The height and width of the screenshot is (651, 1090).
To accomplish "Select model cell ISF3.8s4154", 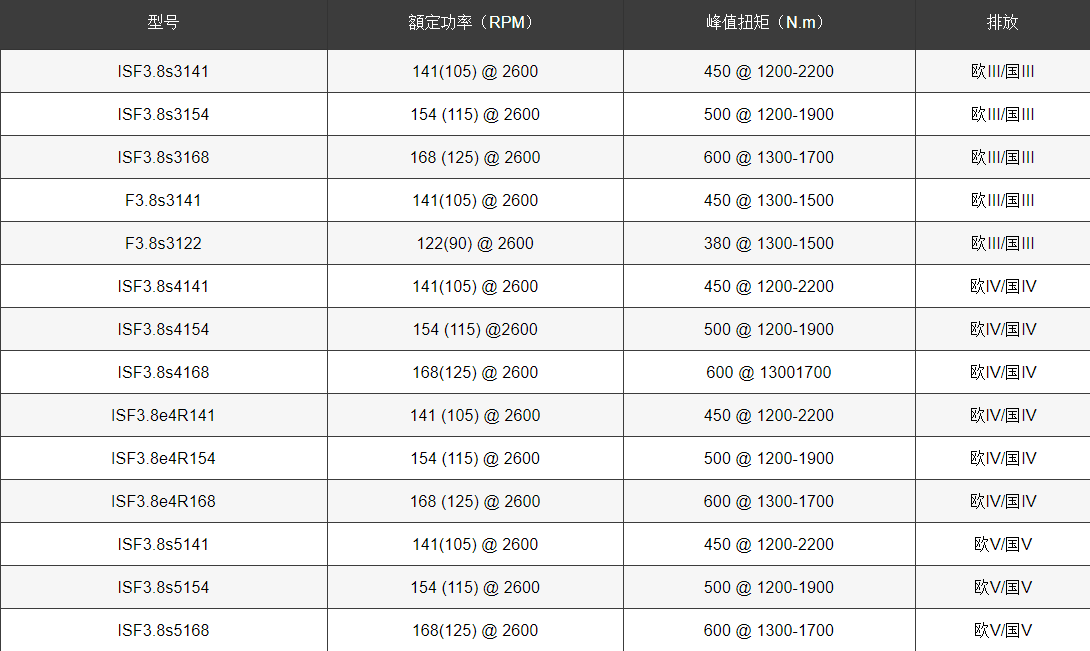I will tap(163, 330).
